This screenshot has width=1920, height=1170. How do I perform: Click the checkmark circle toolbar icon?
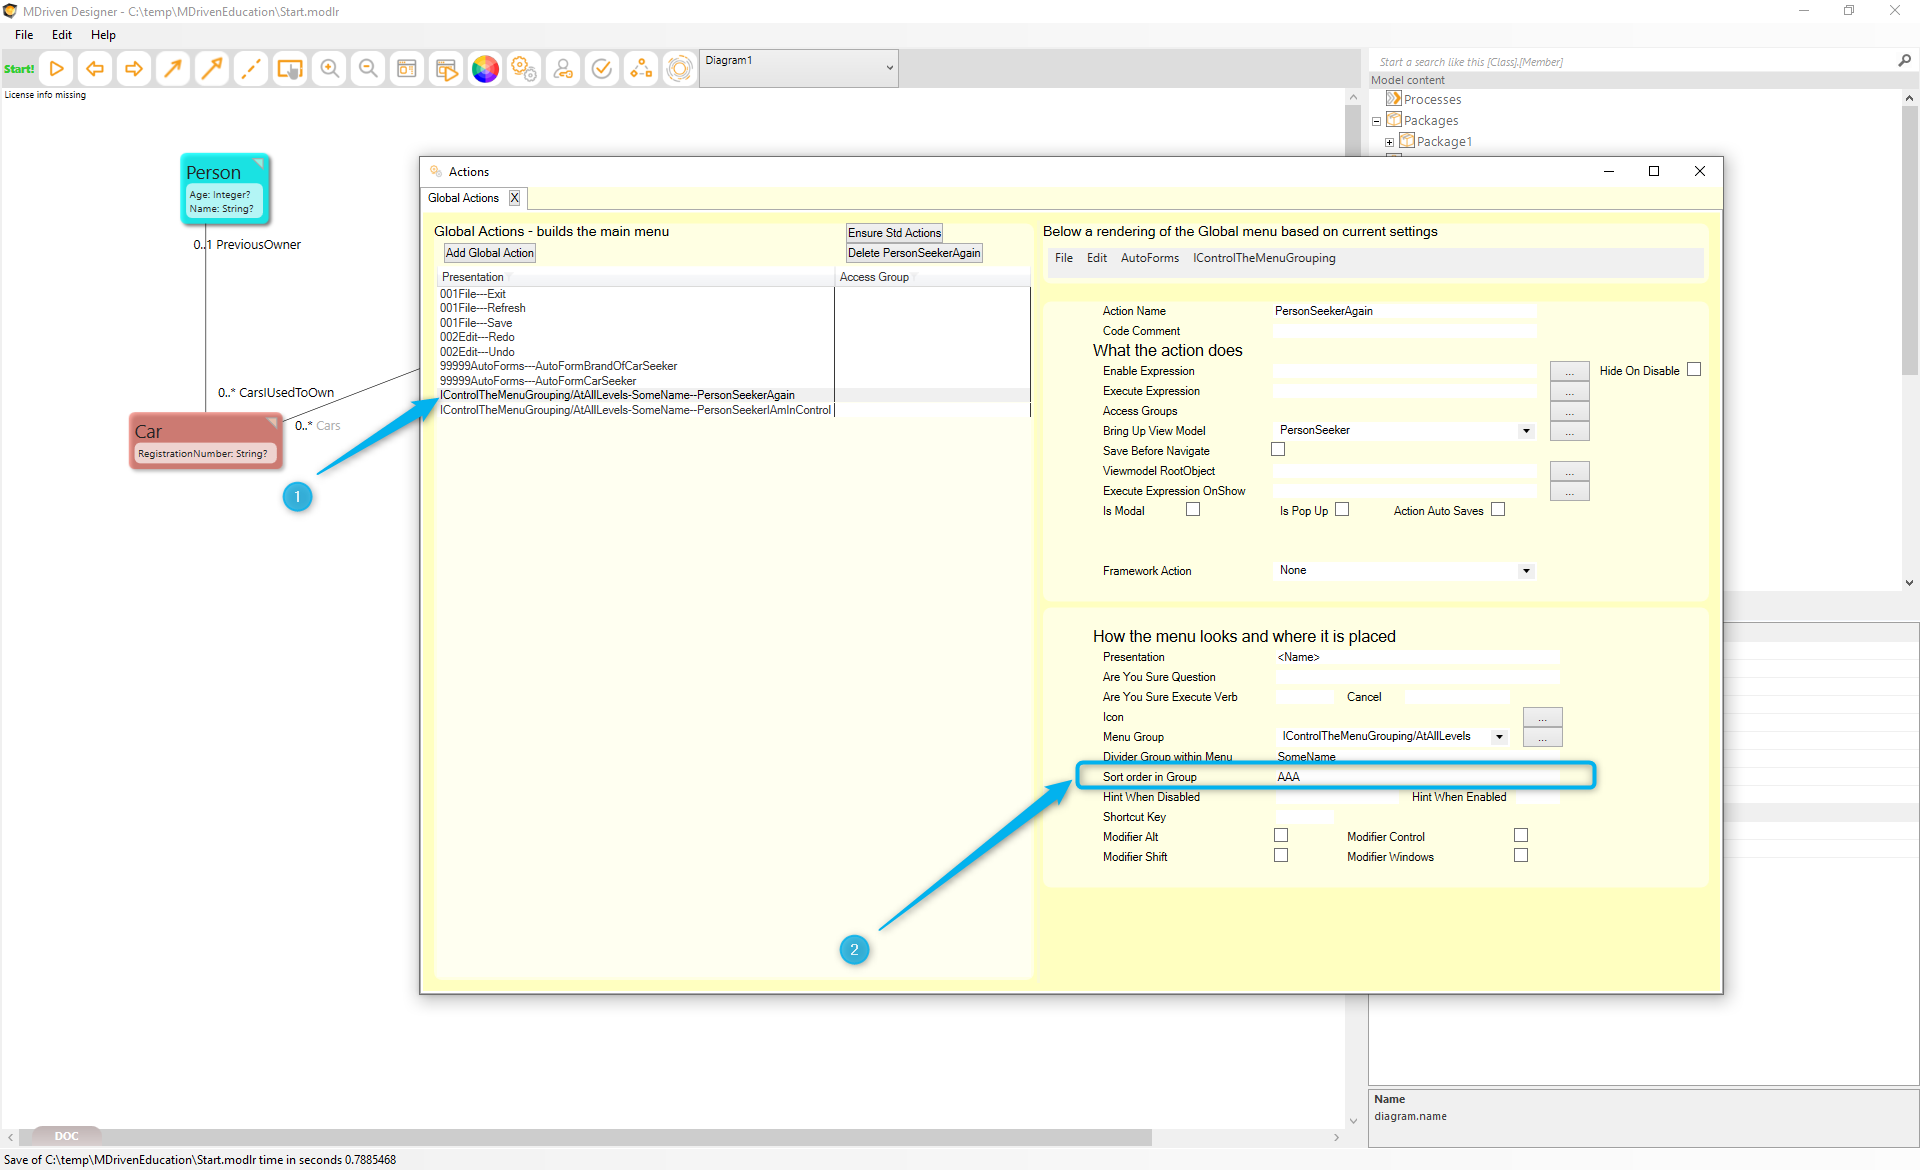pyautogui.click(x=602, y=69)
